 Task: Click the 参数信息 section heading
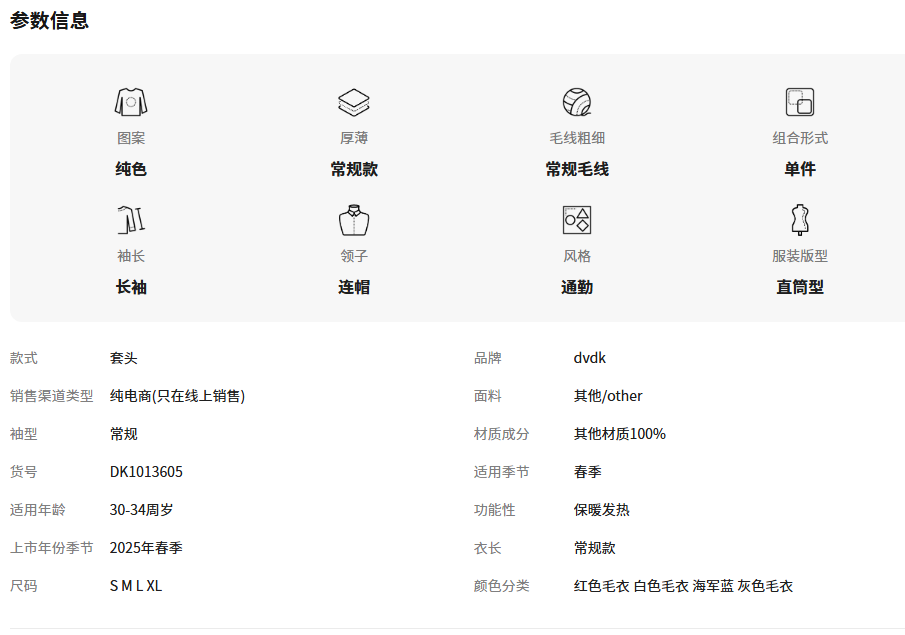(50, 20)
